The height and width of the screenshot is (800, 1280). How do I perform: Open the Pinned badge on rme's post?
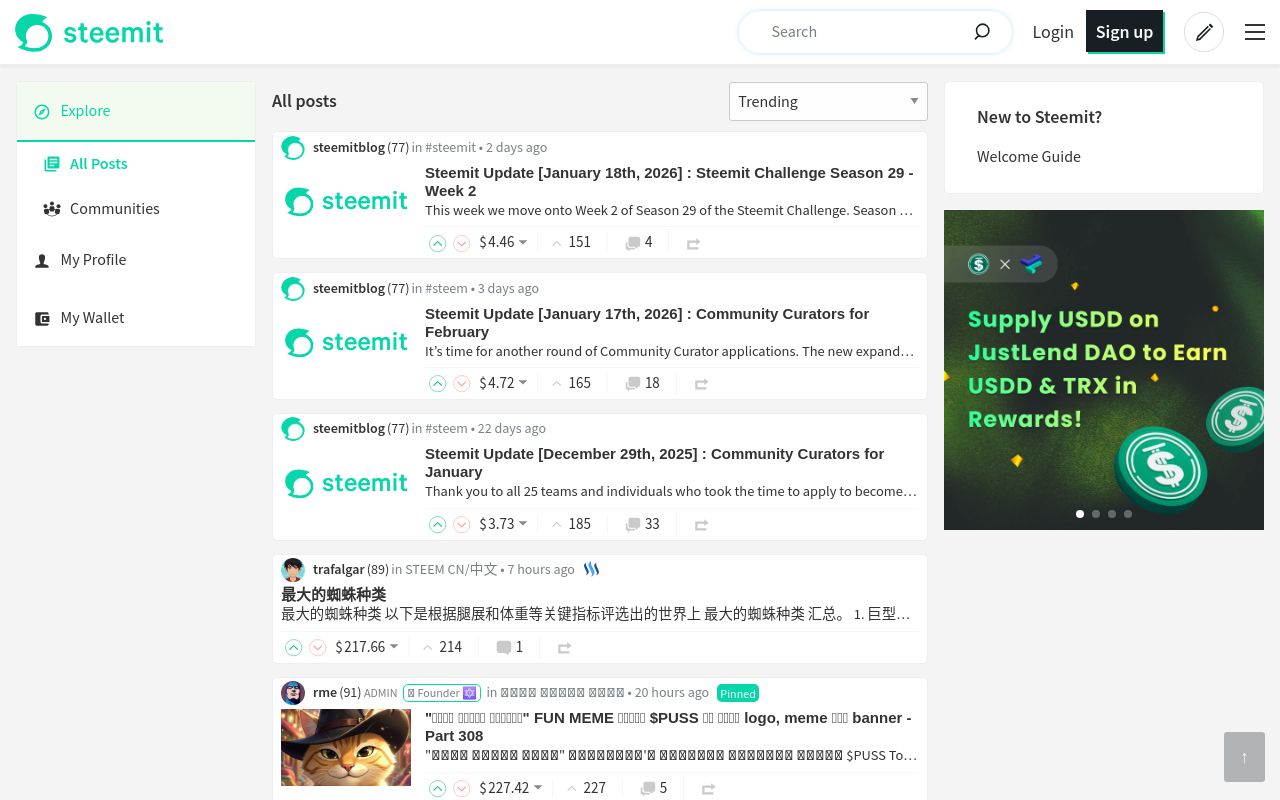(x=738, y=694)
